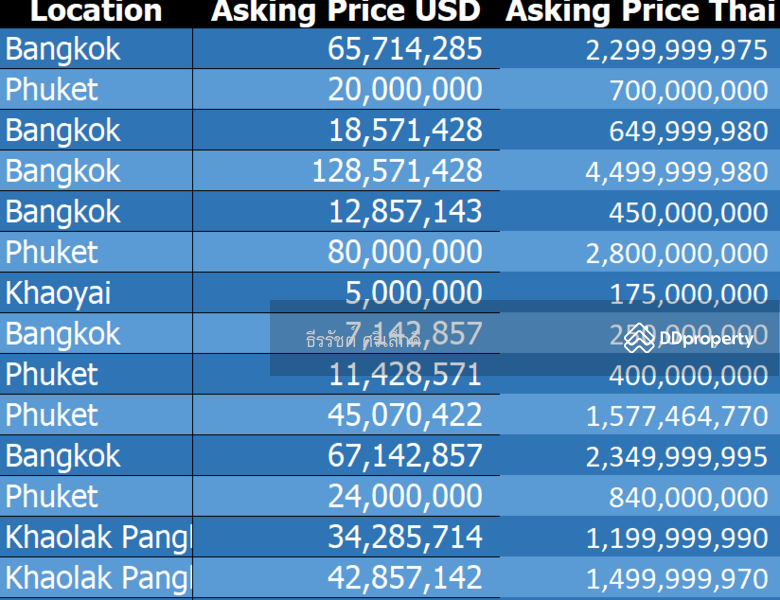Image resolution: width=780 pixels, height=600 pixels.
Task: Click the 5,000,000 USD price cell
Action: point(346,293)
